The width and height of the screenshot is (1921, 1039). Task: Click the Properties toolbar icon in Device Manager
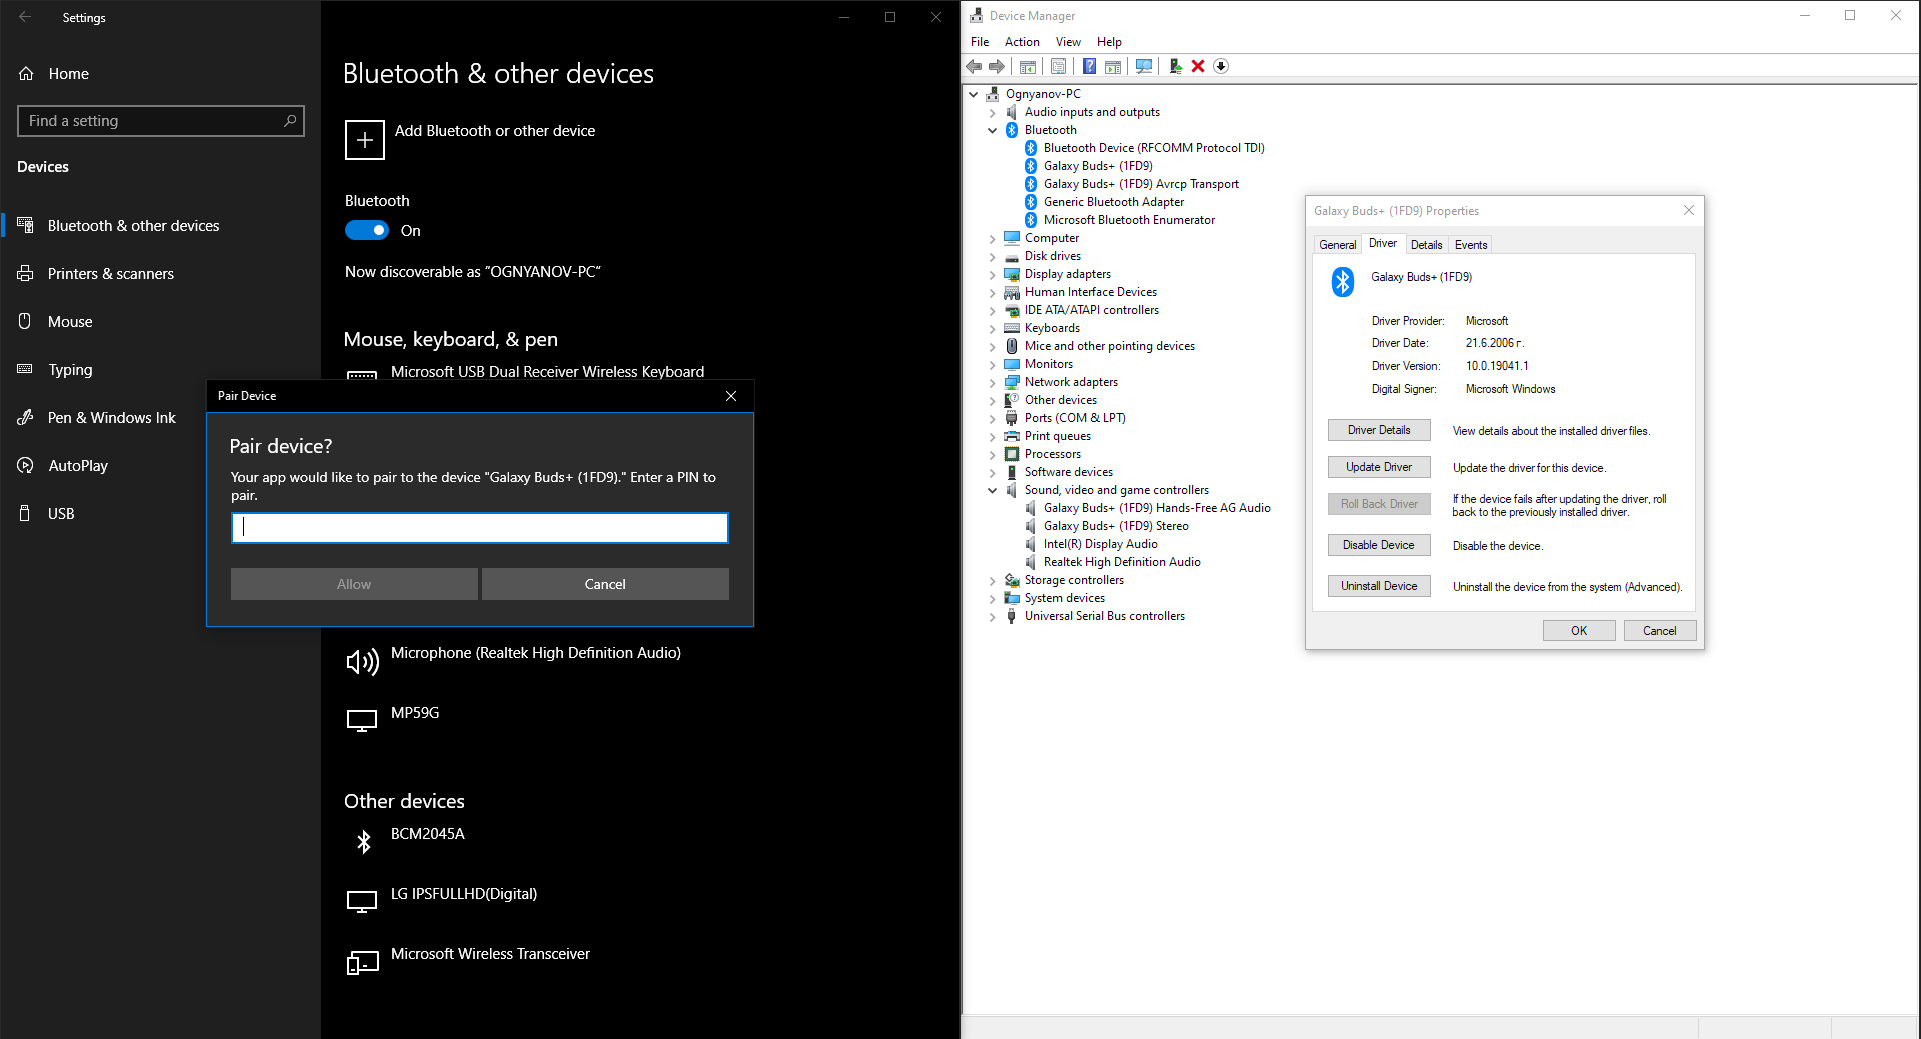point(1058,66)
